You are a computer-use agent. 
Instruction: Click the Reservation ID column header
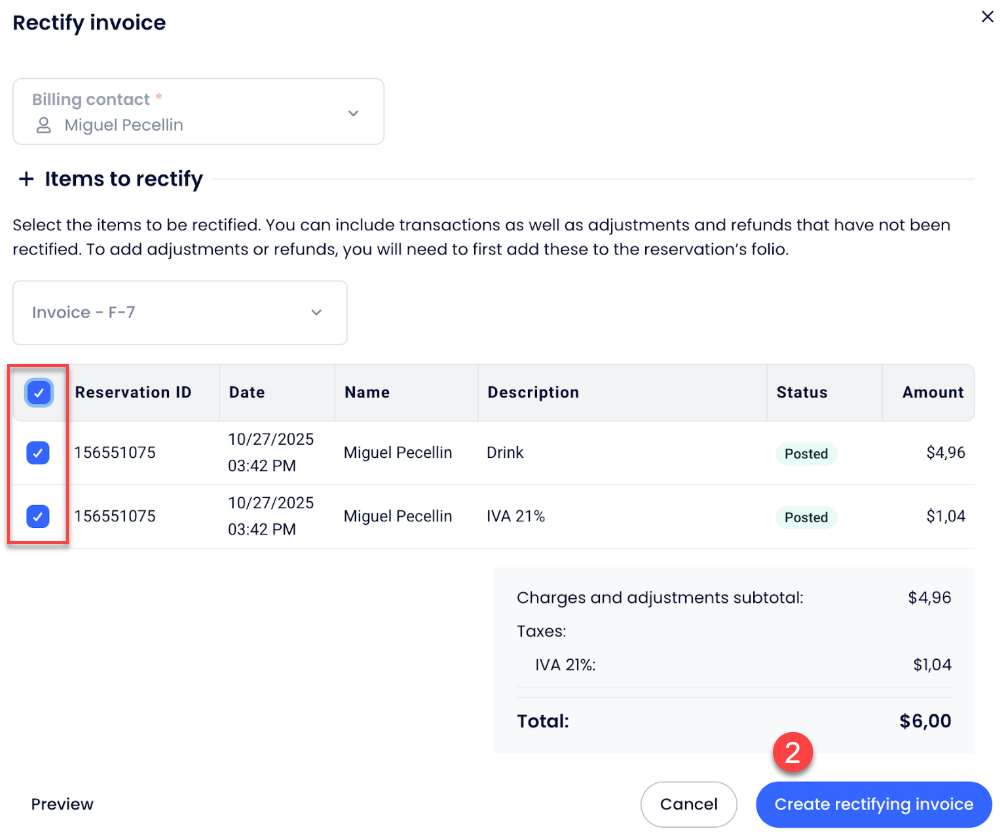(x=133, y=393)
